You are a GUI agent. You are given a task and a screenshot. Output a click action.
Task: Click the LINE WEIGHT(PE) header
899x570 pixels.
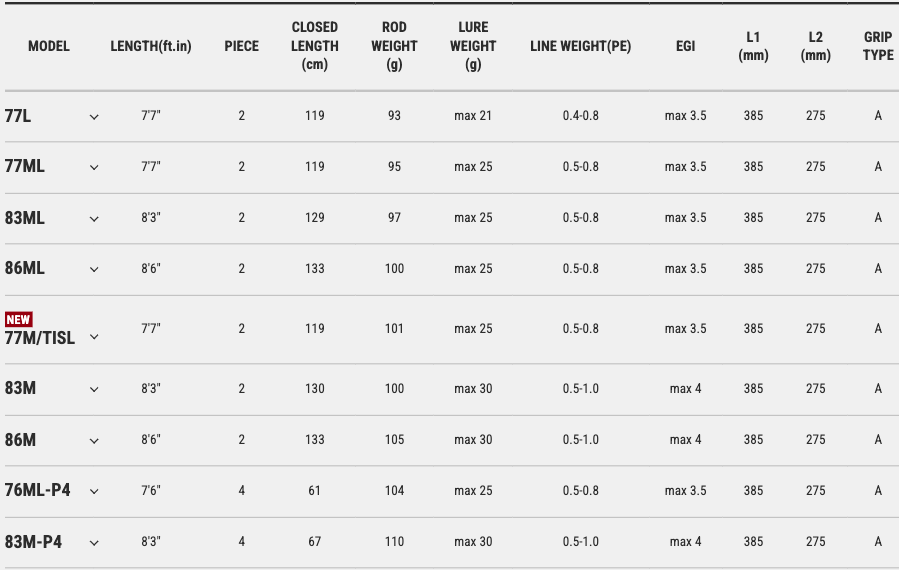pos(580,46)
